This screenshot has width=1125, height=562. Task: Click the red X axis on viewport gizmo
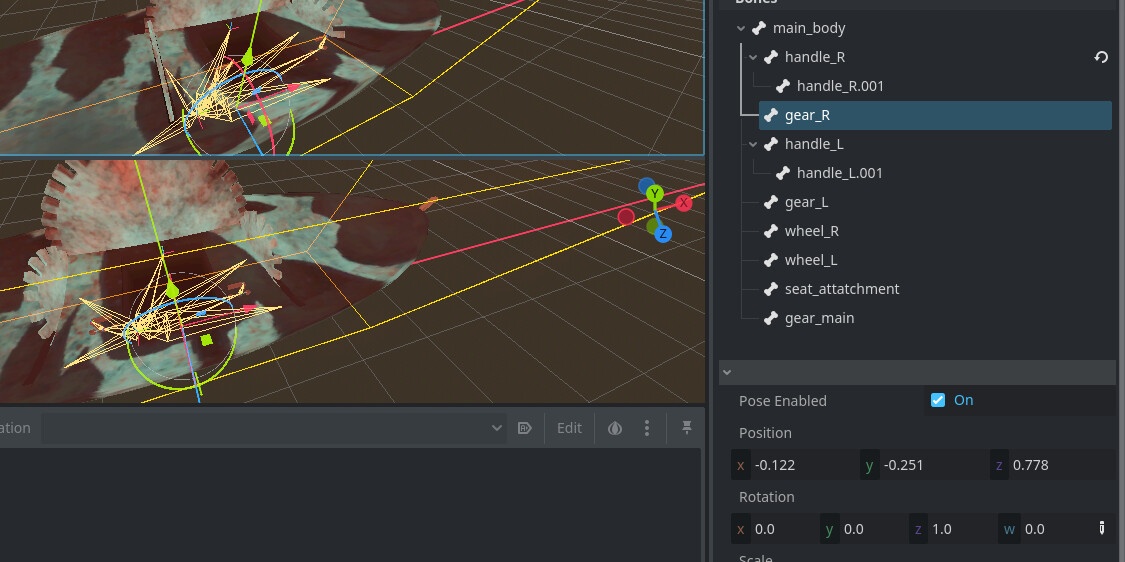click(684, 203)
